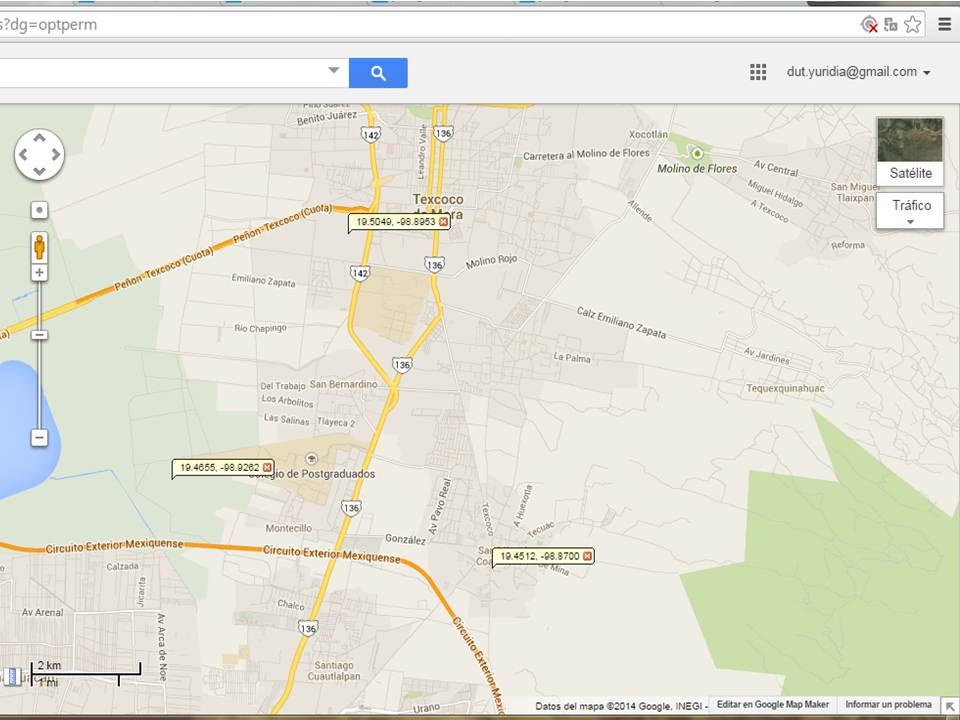Image resolution: width=960 pixels, height=720 pixels.
Task: Switch to Satélite map view
Action: pyautogui.click(x=909, y=151)
